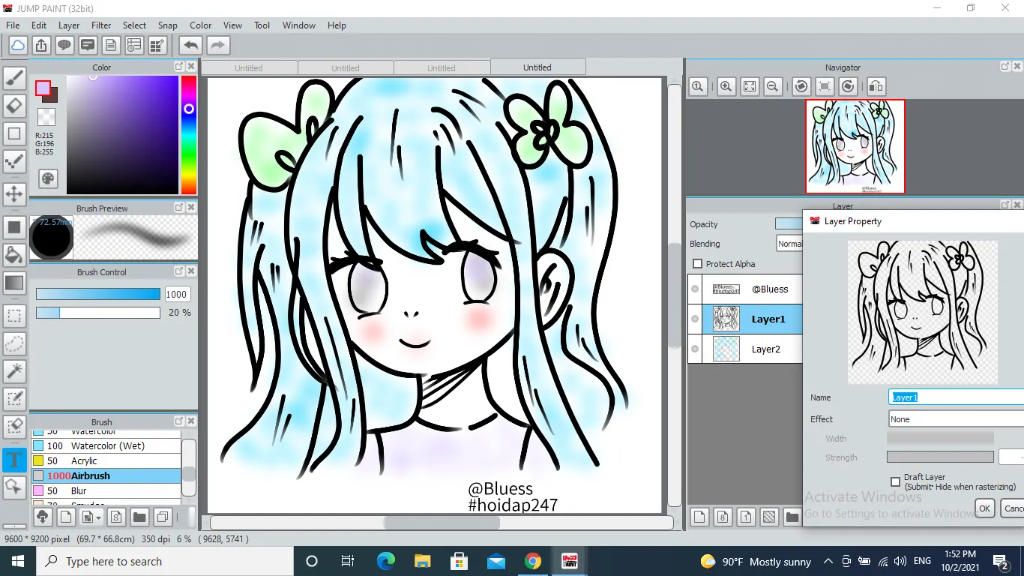Click rotate left icon in Navigator

(801, 86)
